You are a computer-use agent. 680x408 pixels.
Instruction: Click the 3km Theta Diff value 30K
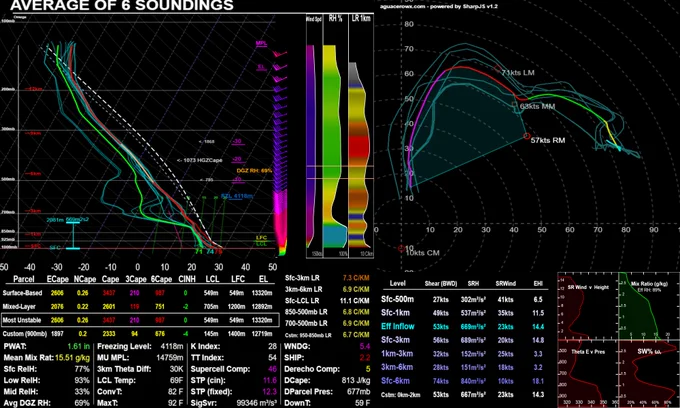pyautogui.click(x=176, y=369)
